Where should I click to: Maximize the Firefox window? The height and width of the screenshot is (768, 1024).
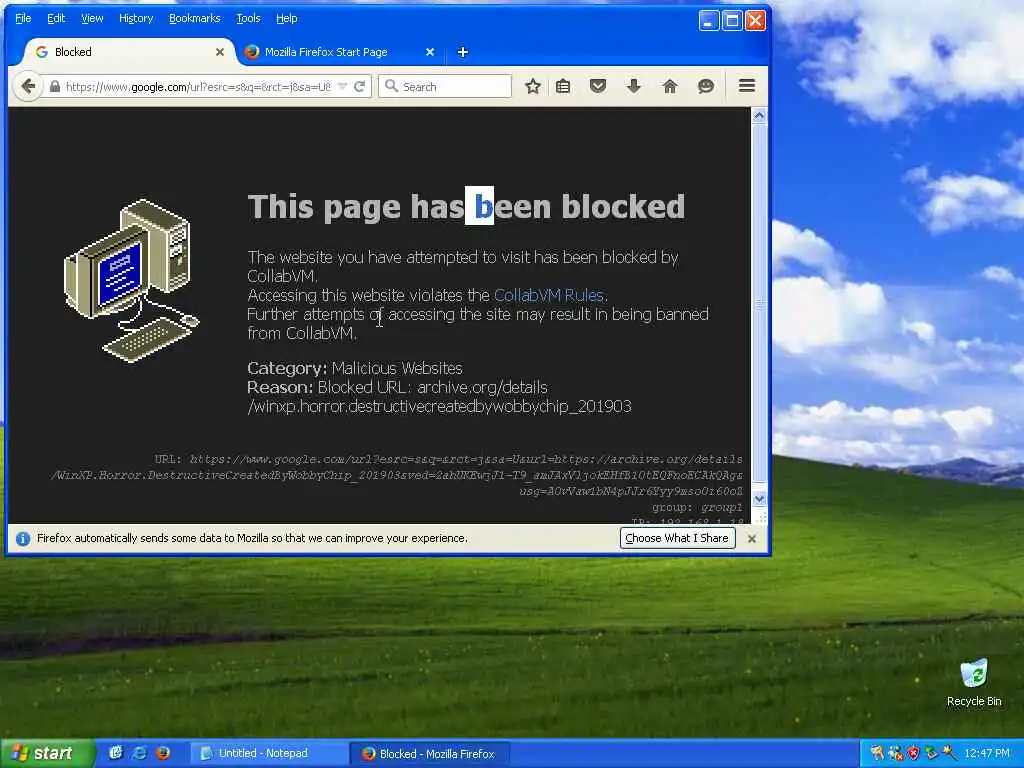[732, 21]
